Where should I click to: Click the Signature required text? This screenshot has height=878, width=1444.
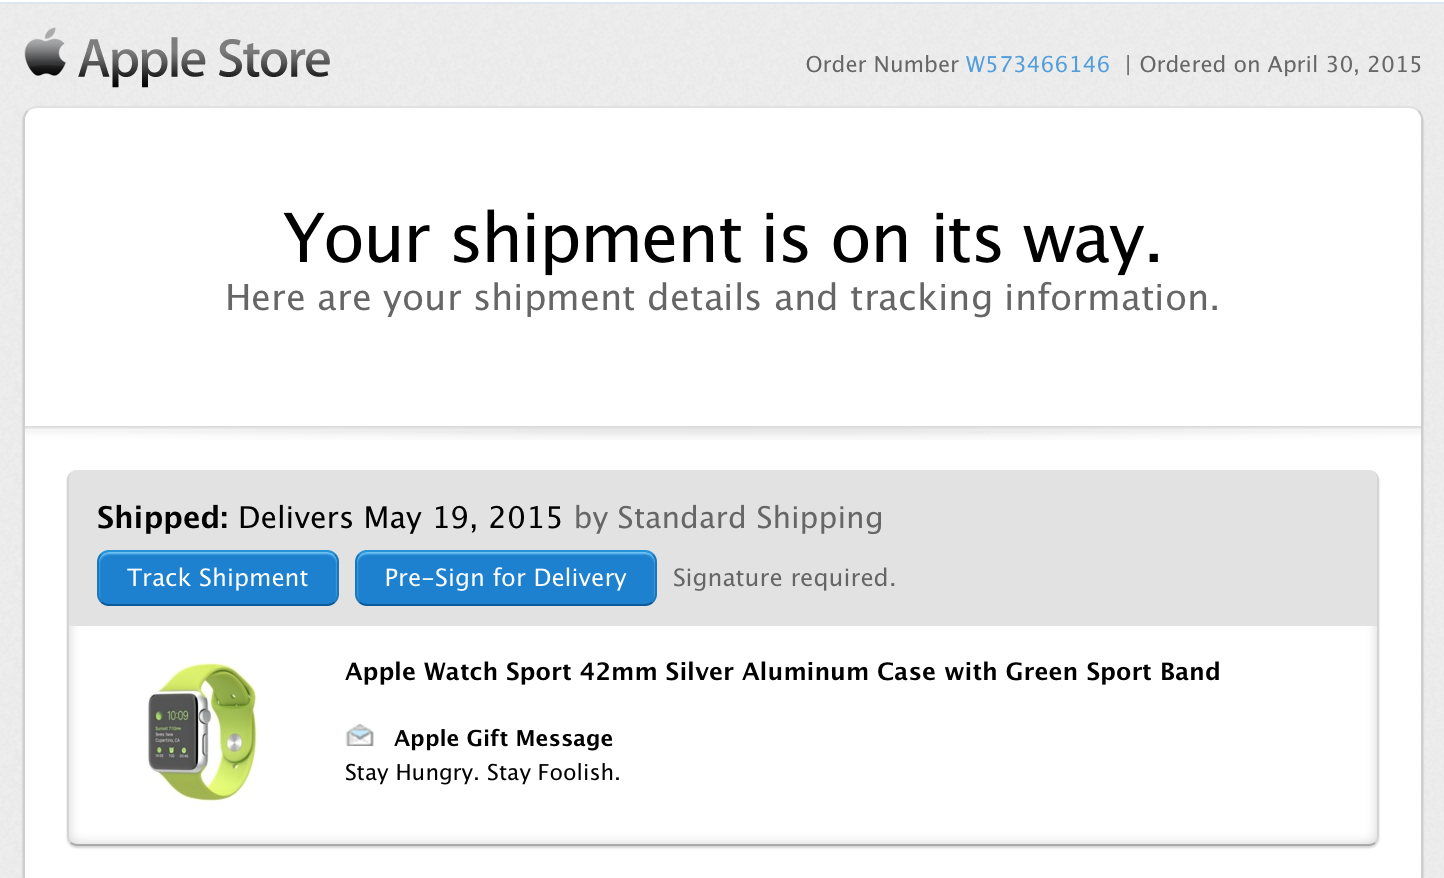[784, 578]
